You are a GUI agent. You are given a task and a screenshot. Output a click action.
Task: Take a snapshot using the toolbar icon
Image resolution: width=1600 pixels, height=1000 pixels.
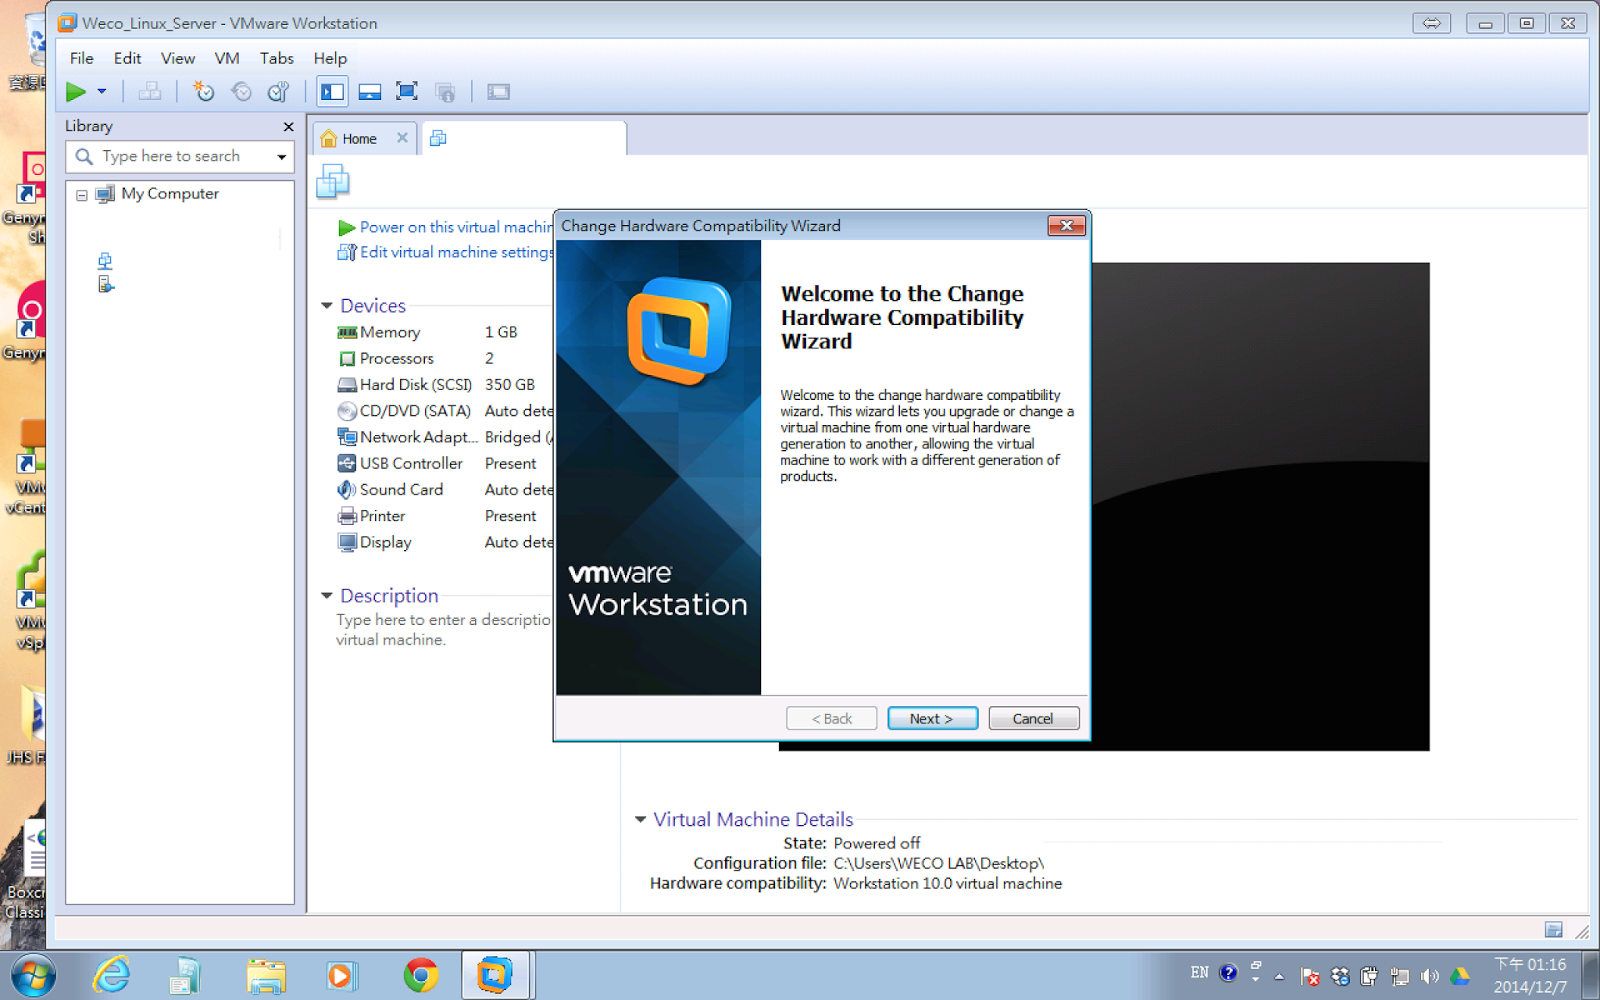pos(204,92)
